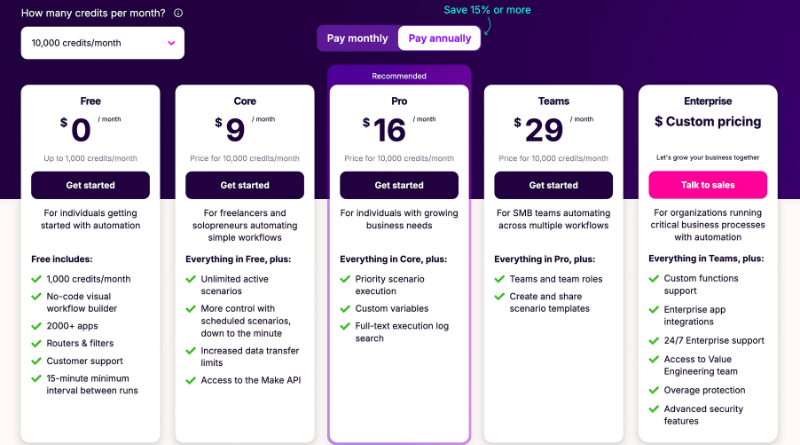Viewport: 800px width, 445px height.
Task: Click the checkmark beside Unlimited active scenarios
Action: (191, 279)
